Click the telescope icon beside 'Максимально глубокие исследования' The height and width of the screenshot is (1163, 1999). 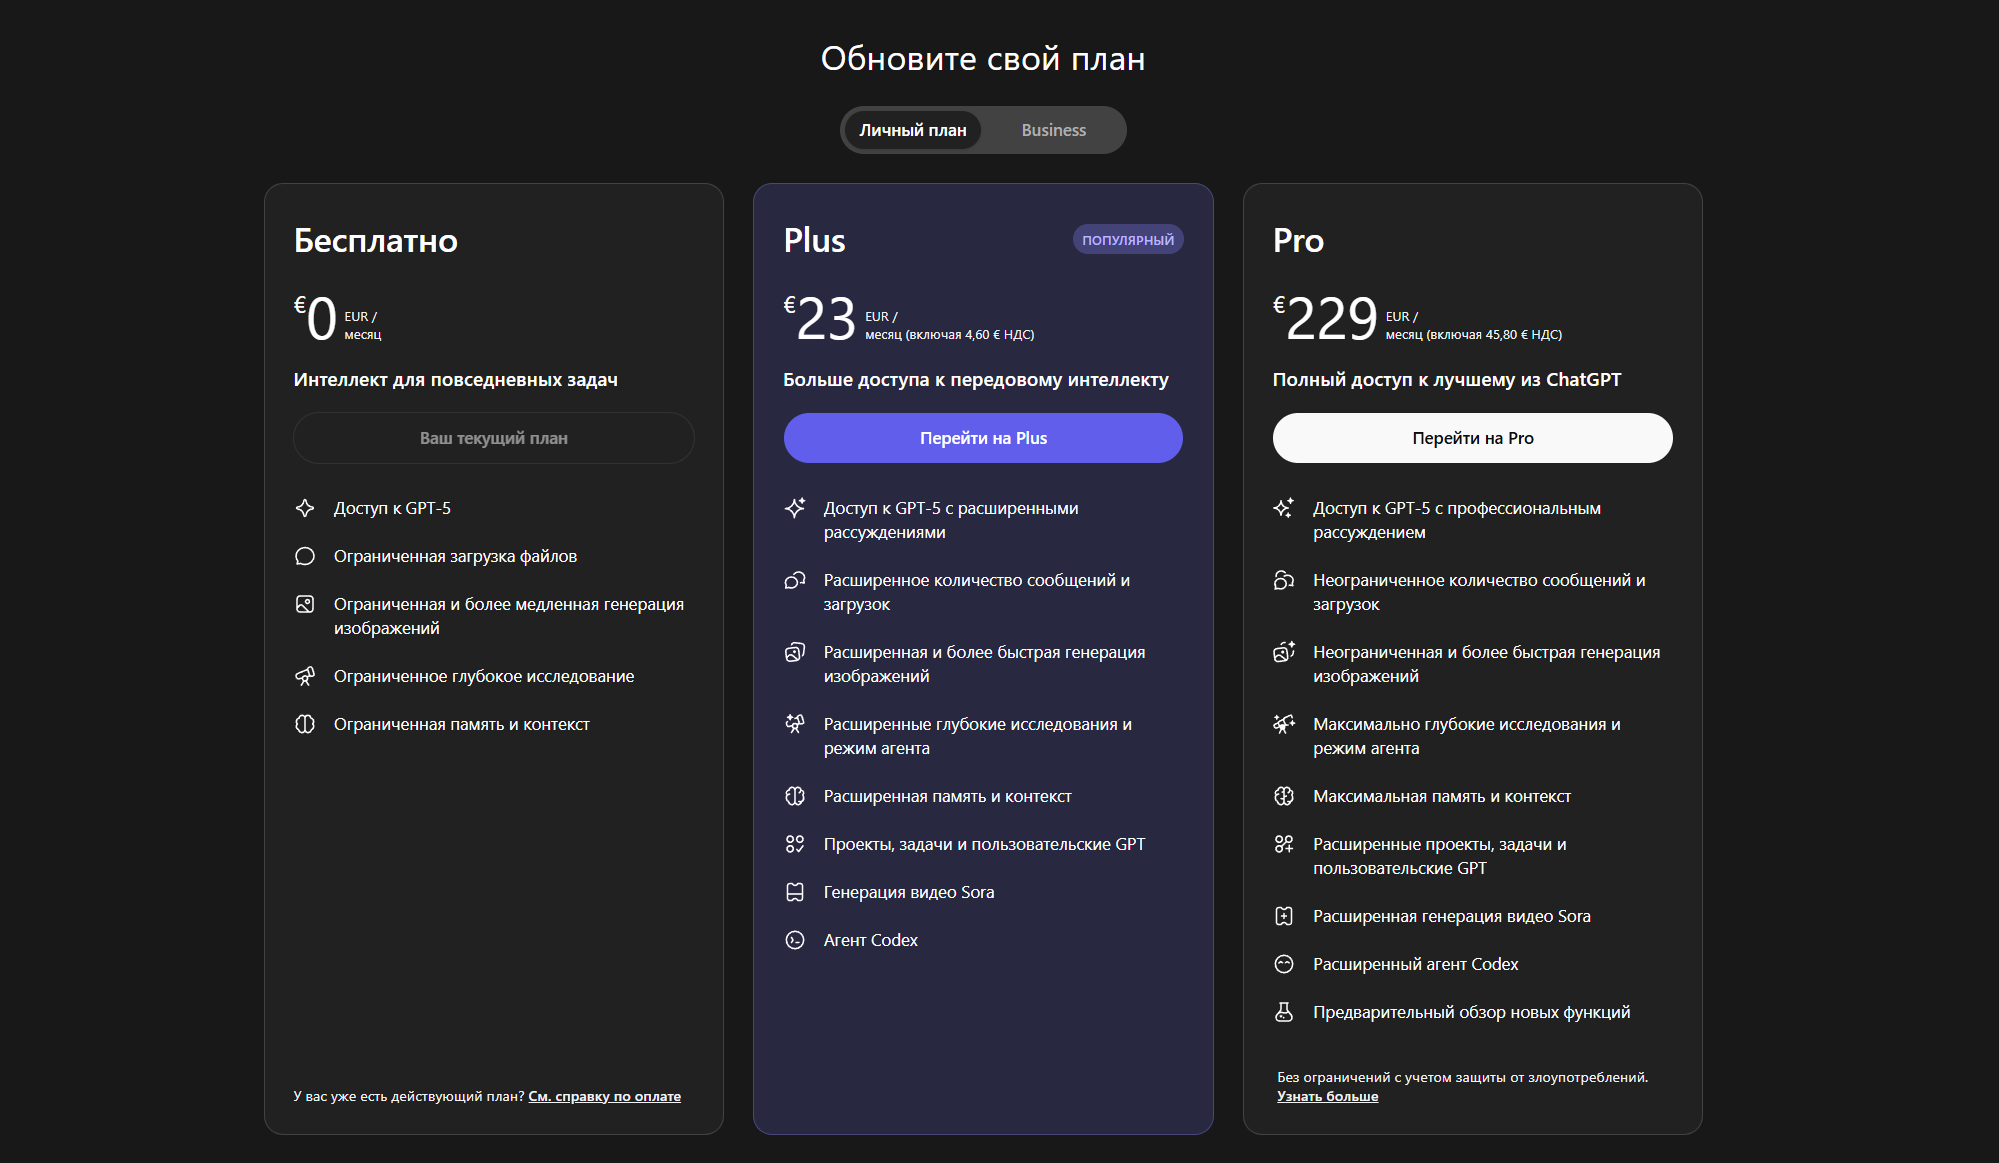[1284, 724]
